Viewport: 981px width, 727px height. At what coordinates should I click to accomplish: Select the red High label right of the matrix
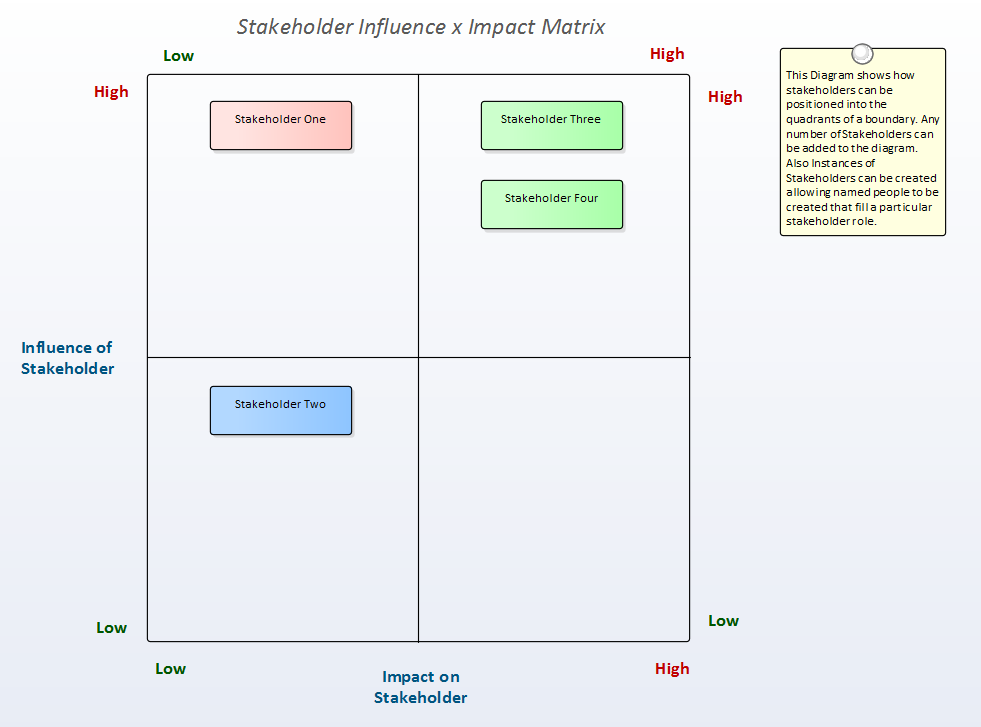click(x=725, y=97)
